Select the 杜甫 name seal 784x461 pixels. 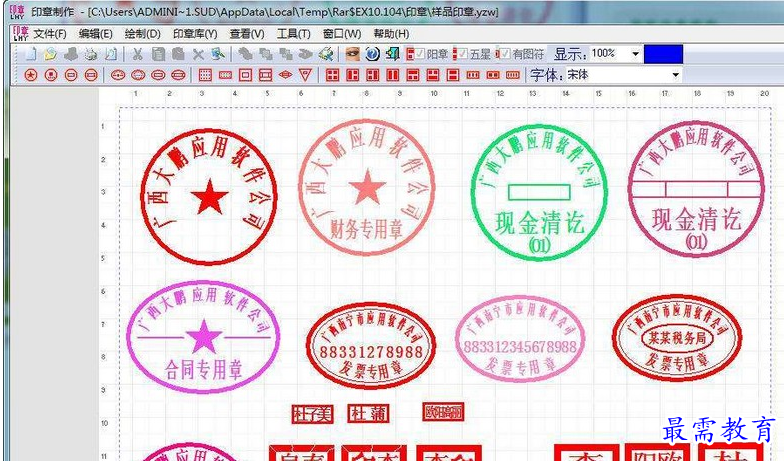tap(368, 414)
